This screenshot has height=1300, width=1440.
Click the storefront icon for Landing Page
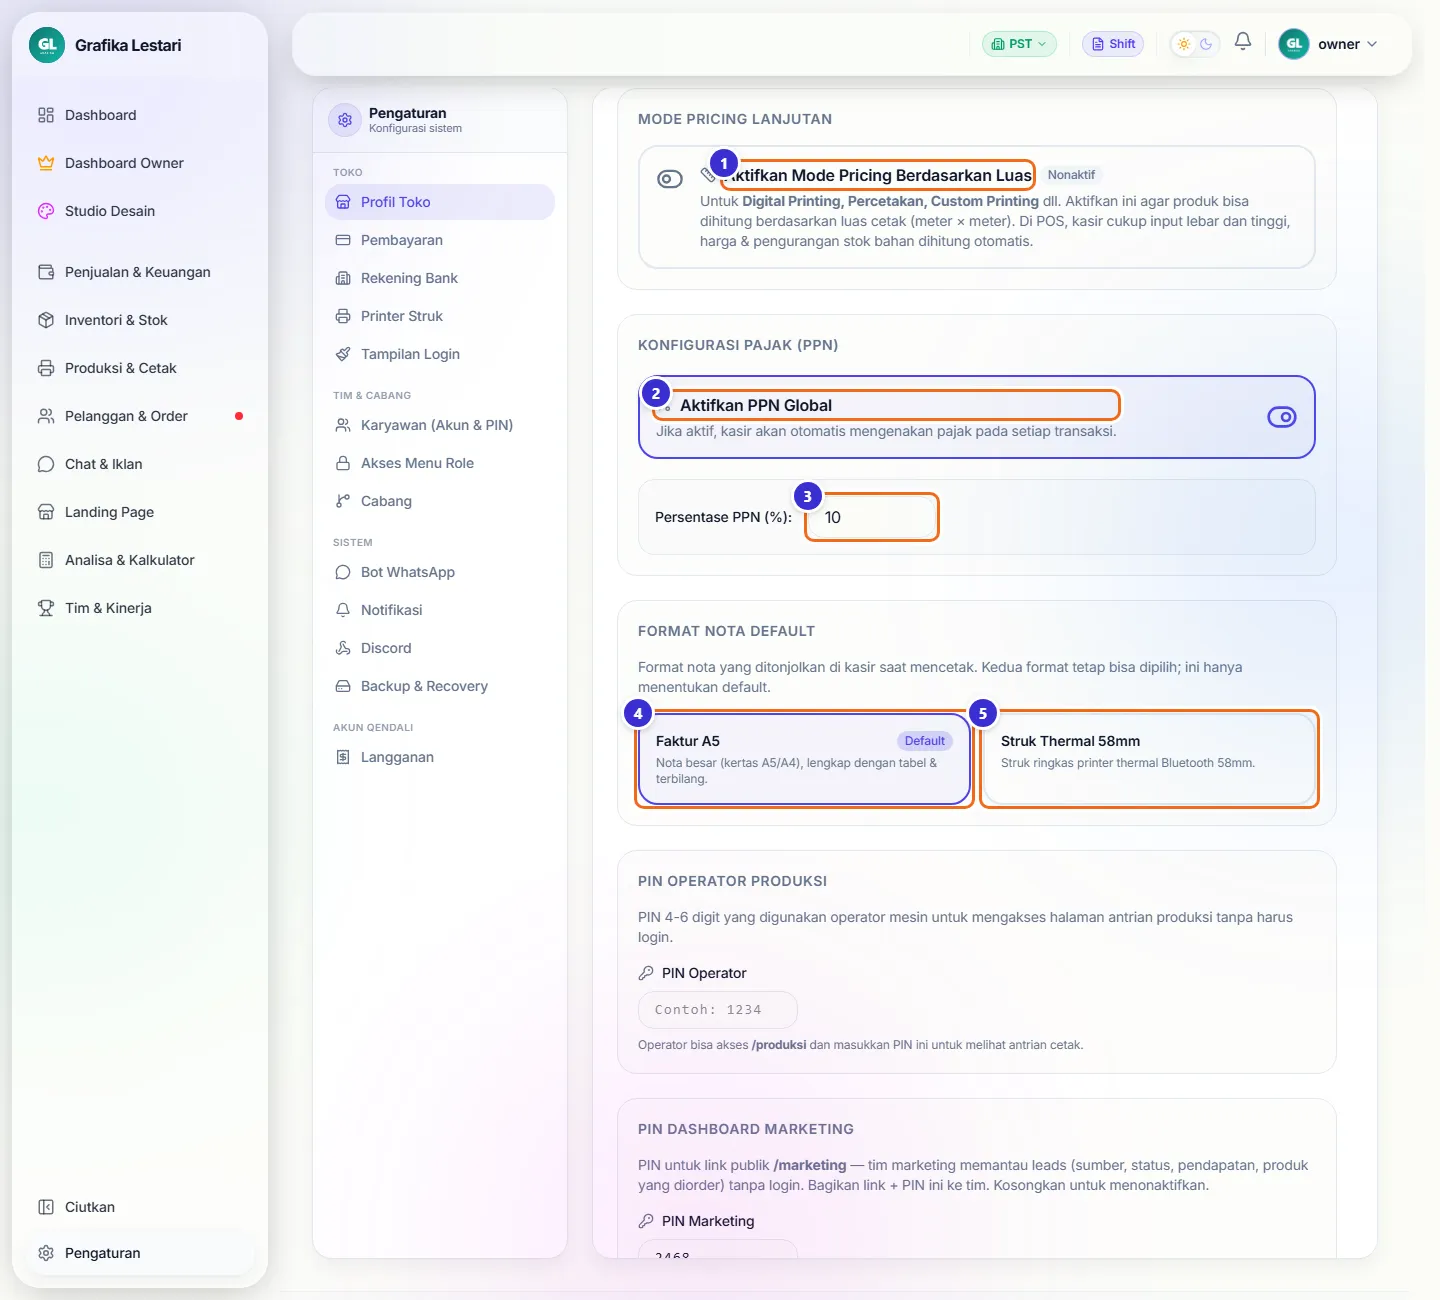[x=46, y=512]
